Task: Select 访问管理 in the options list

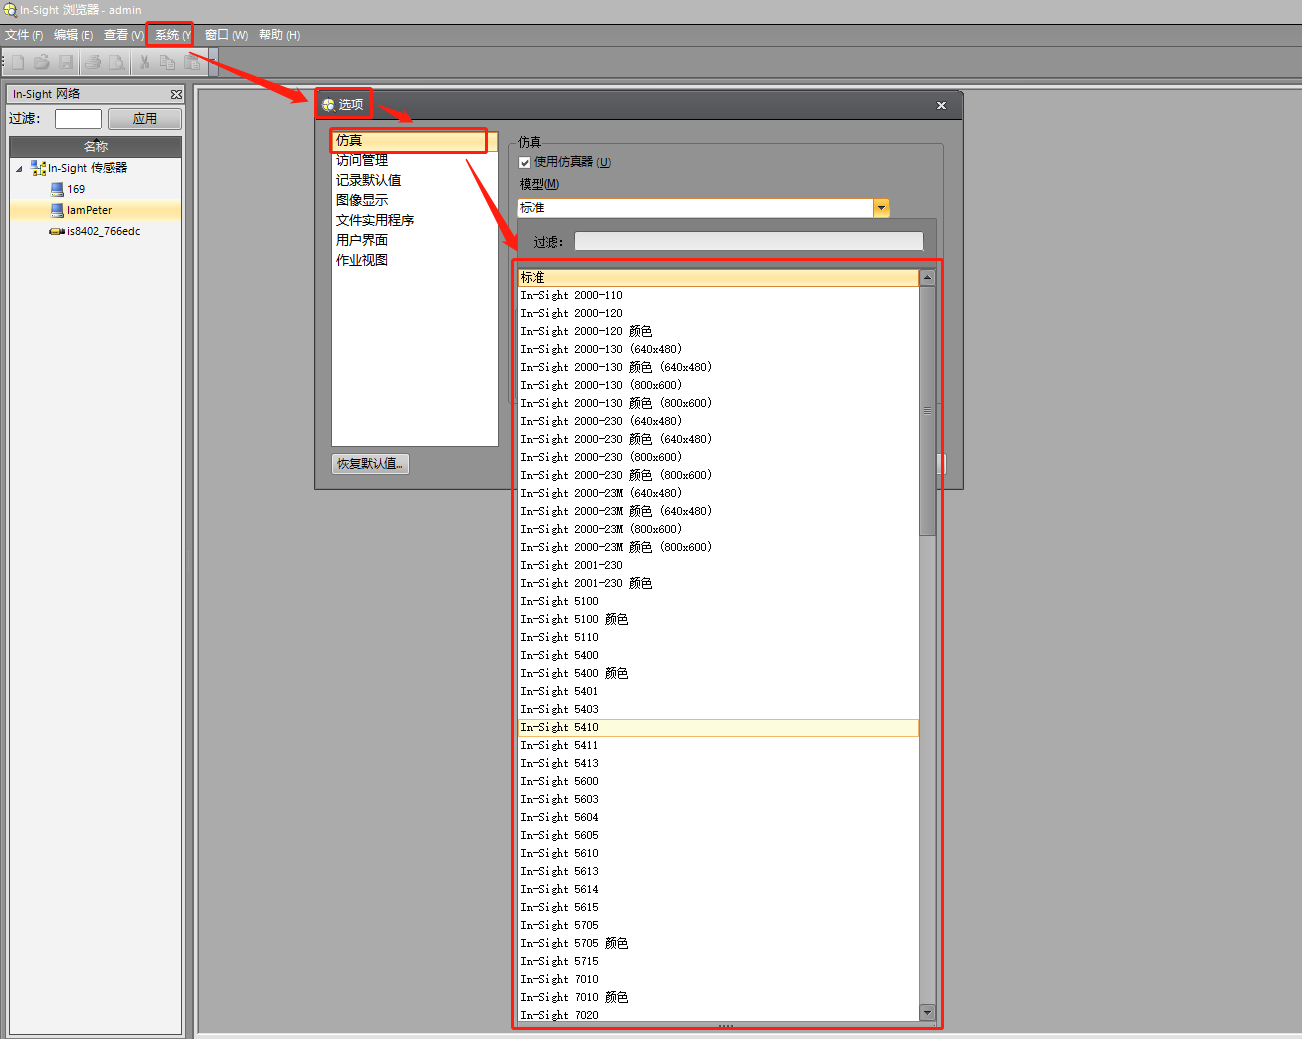Action: pos(414,160)
